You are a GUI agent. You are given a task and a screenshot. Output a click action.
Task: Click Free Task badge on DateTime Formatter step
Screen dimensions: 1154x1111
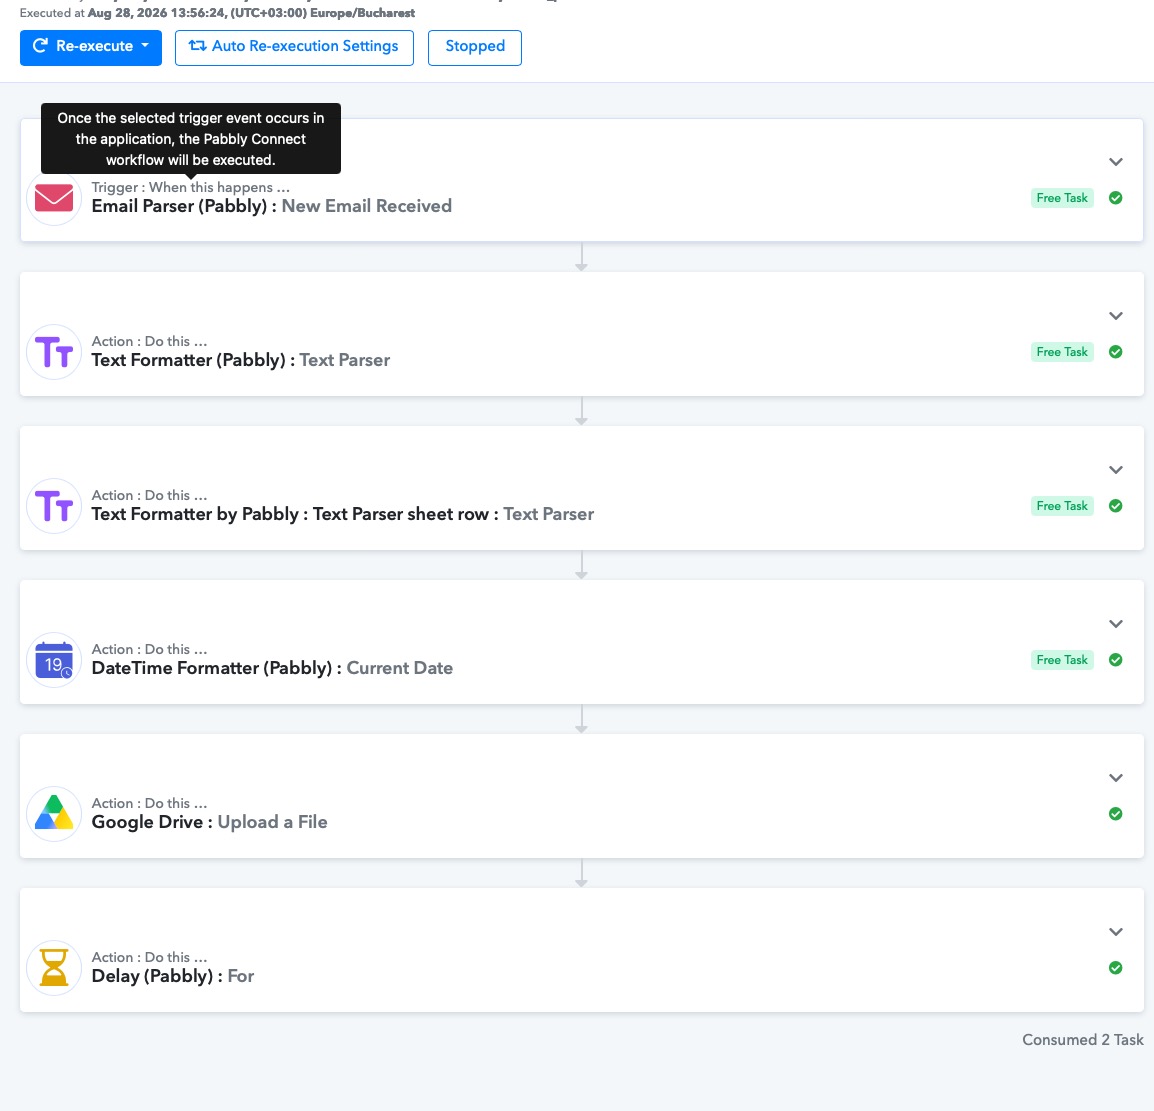coord(1062,660)
